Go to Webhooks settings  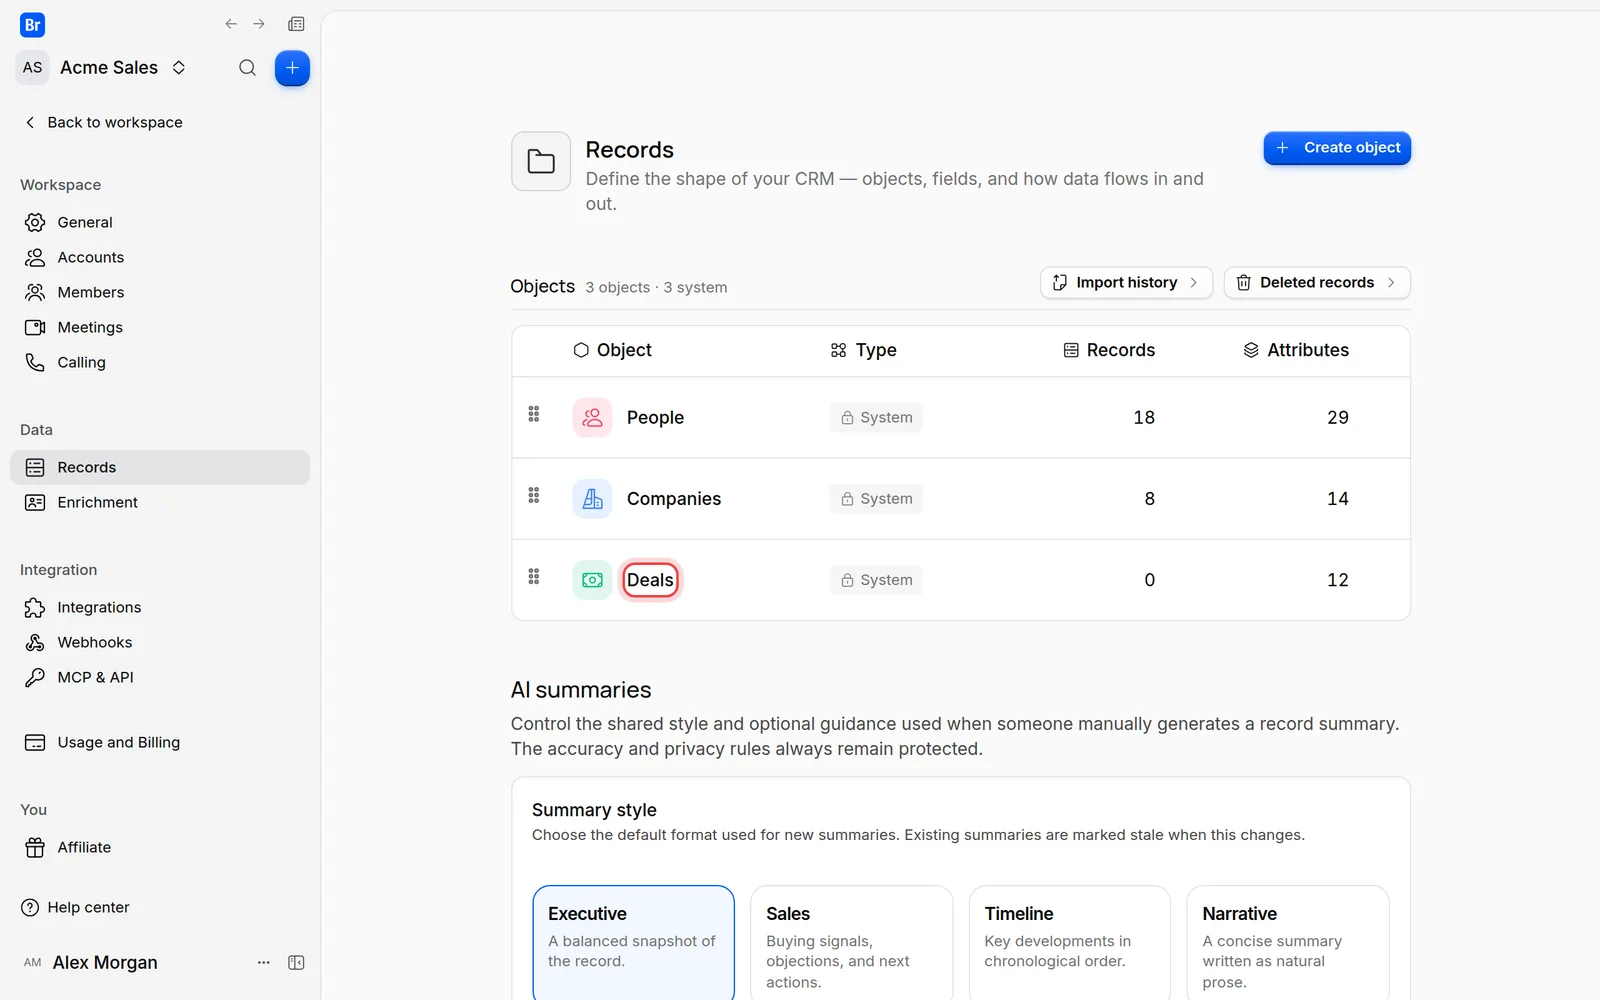click(x=160, y=642)
